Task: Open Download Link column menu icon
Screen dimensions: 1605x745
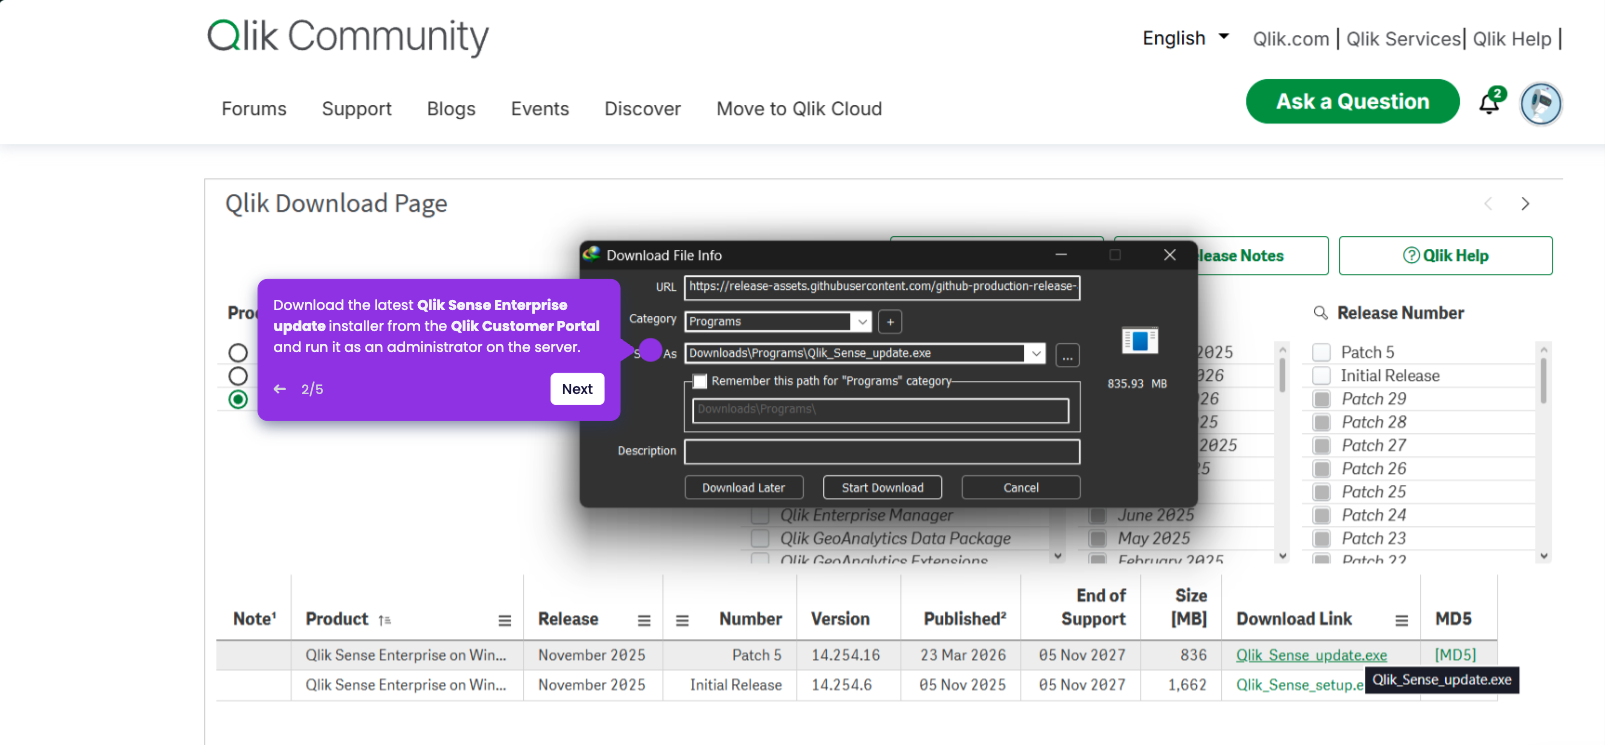Action: (1402, 620)
